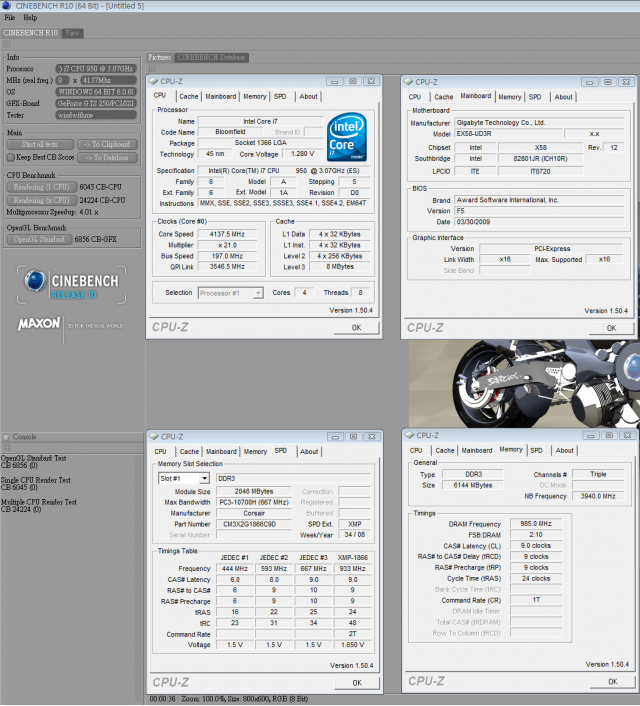Open Memory tab in the CPU-Z CPU window
The height and width of the screenshot is (706, 640).
pos(255,96)
